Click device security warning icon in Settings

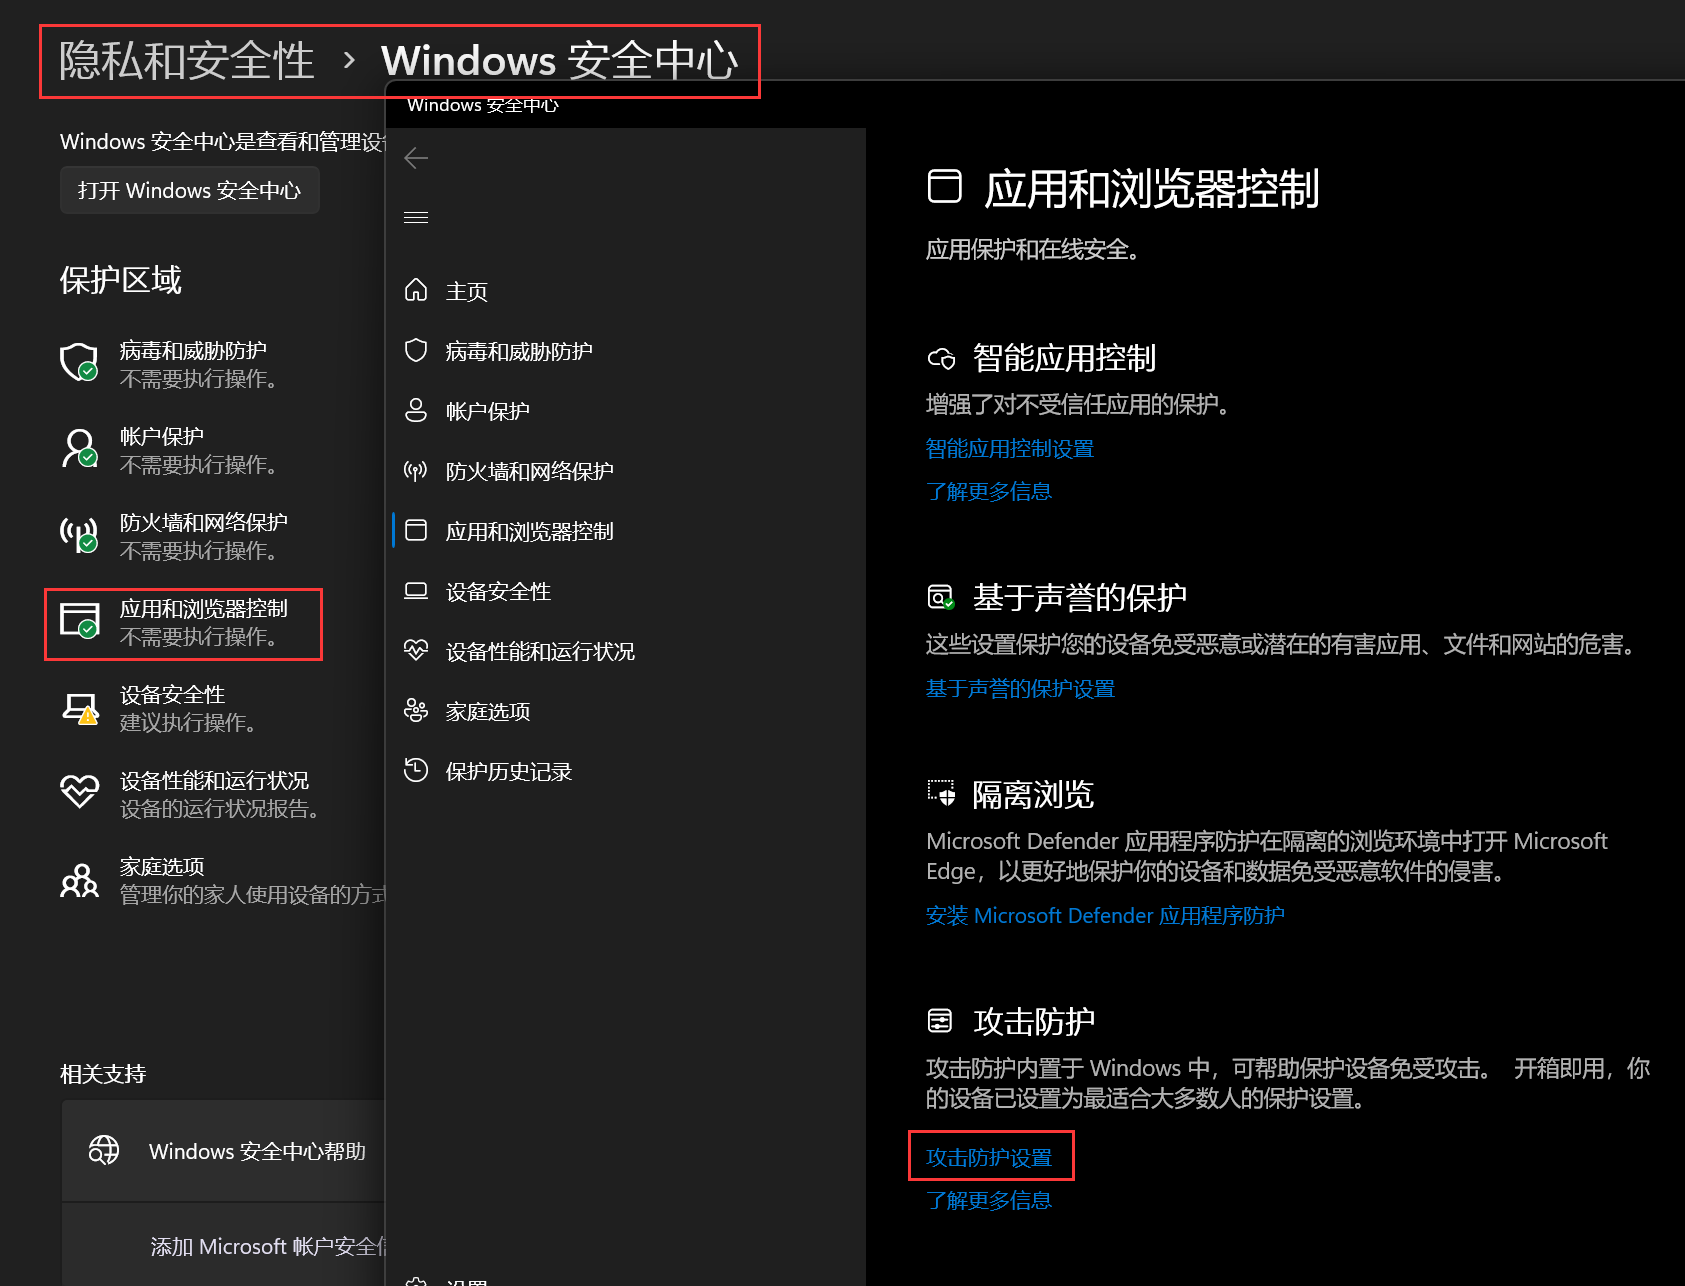(79, 708)
